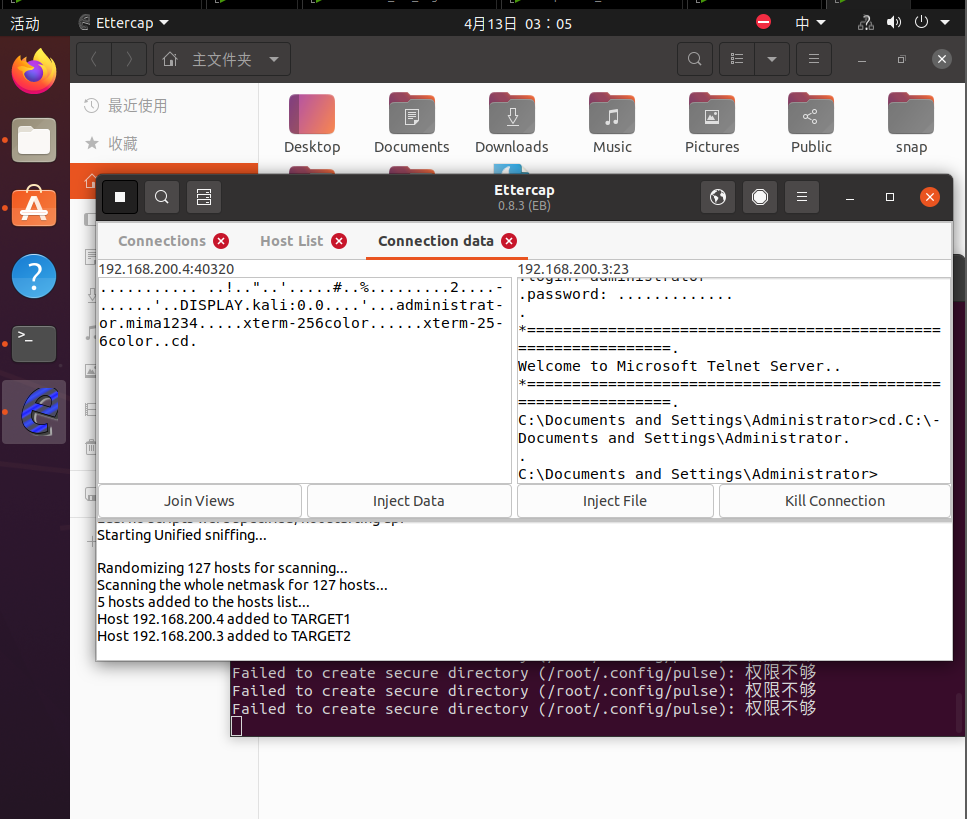Viewport: 967px width, 819px height.
Task: Open the Ettercap hamburger menu
Action: click(802, 197)
